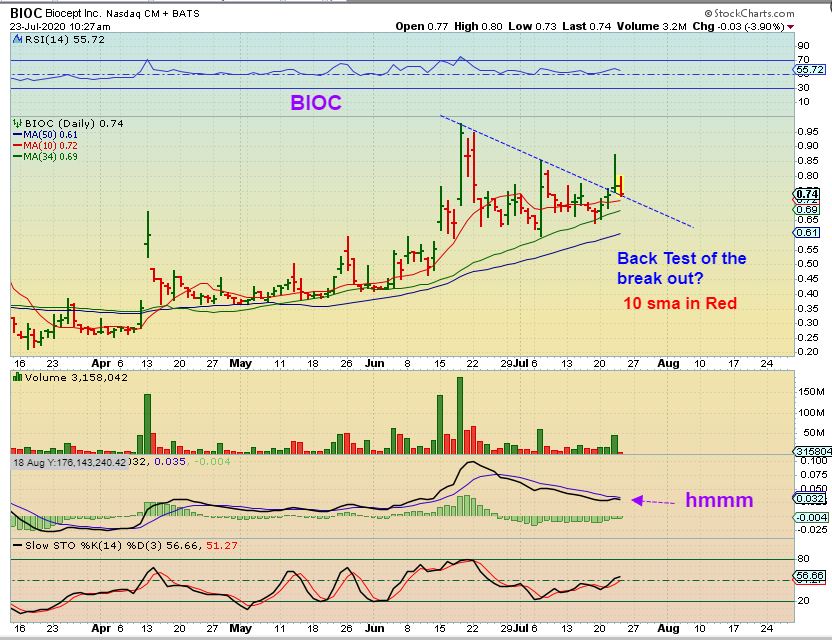Click the Aug label on the bottom date axis

tap(668, 628)
